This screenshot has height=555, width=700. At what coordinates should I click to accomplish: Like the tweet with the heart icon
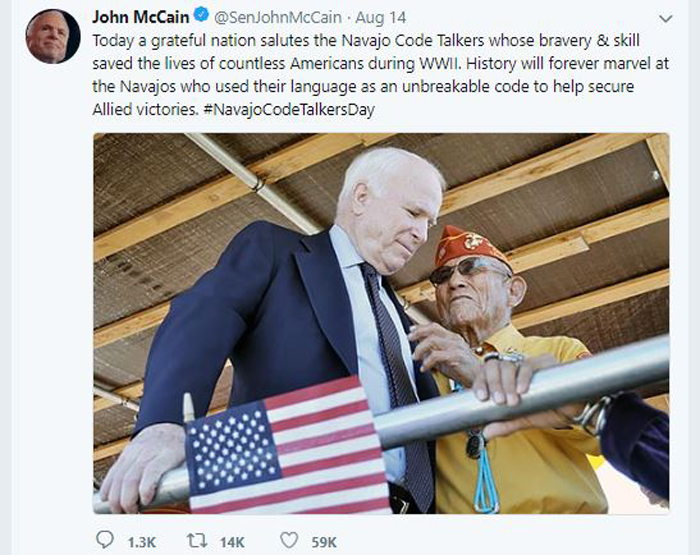(289, 540)
